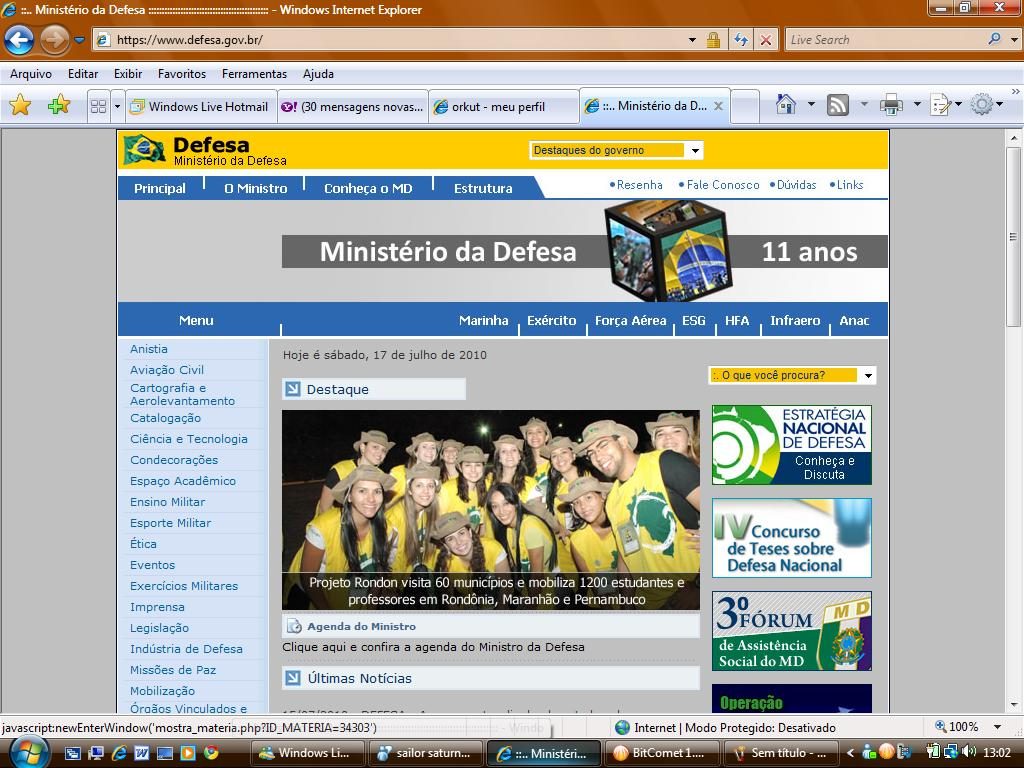Open Quick Tabs grid icon
The width and height of the screenshot is (1024, 768).
click(98, 106)
